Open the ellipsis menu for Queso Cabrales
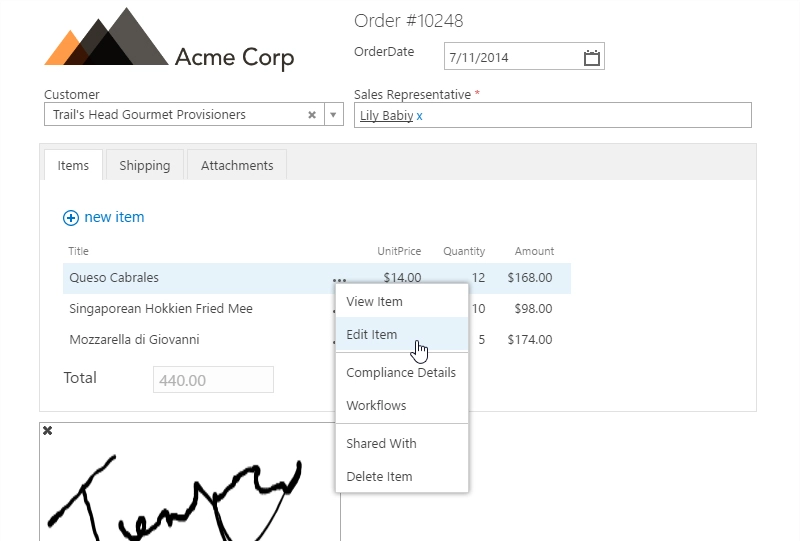The image size is (800, 541). pyautogui.click(x=340, y=279)
